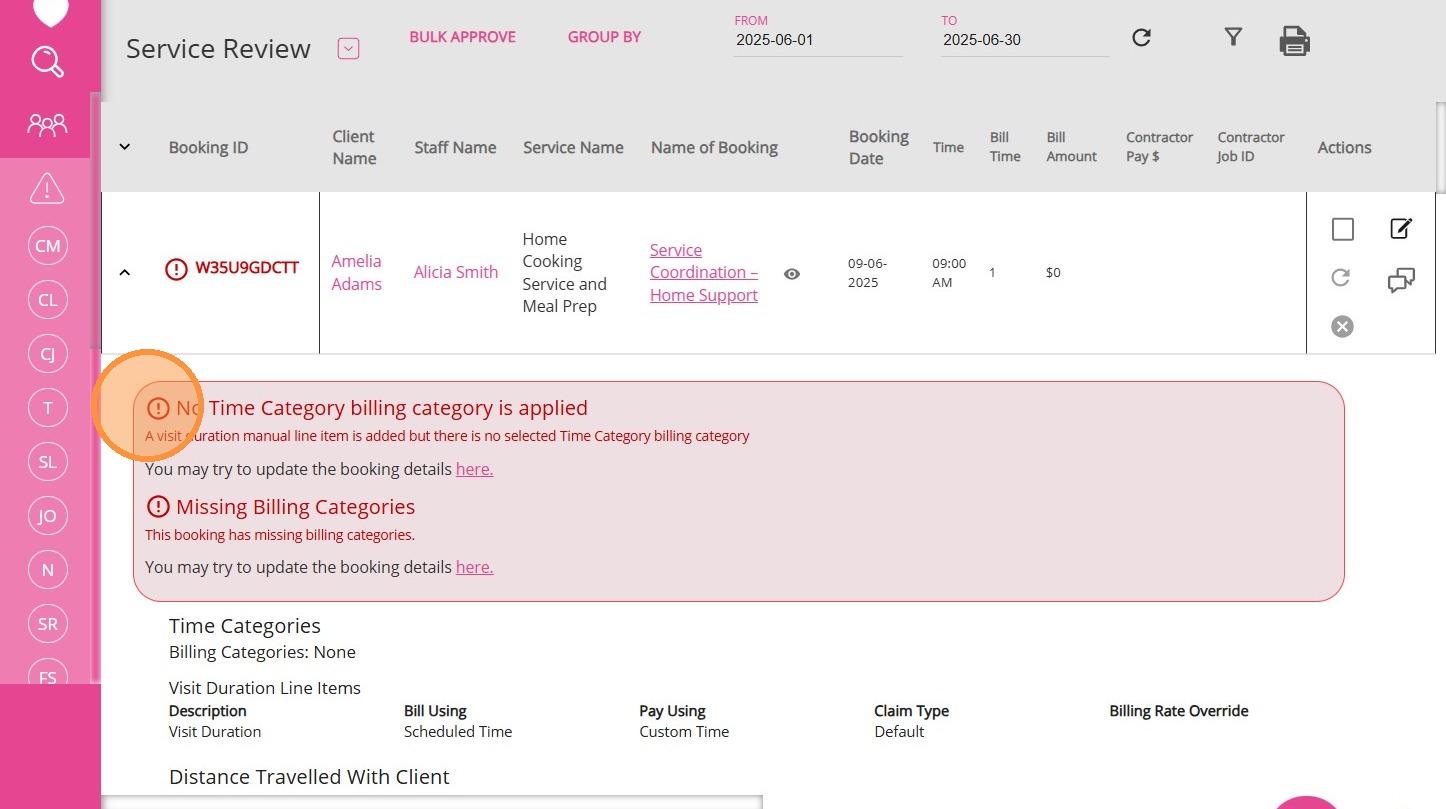Collapse the W35U9GDCTT booking row chevron

click(125, 271)
